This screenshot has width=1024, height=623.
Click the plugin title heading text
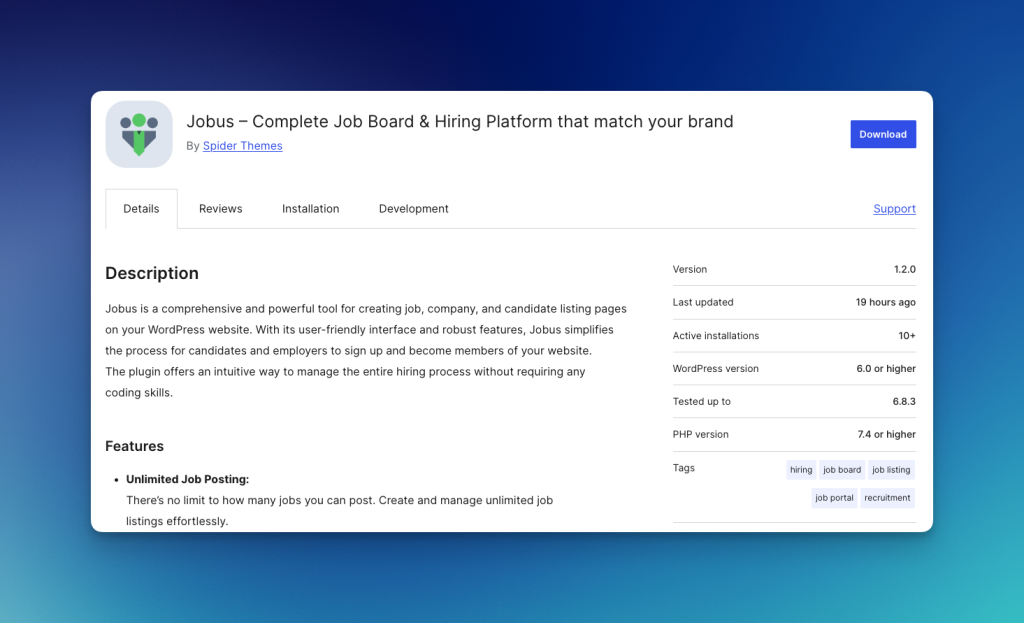[x=460, y=121]
